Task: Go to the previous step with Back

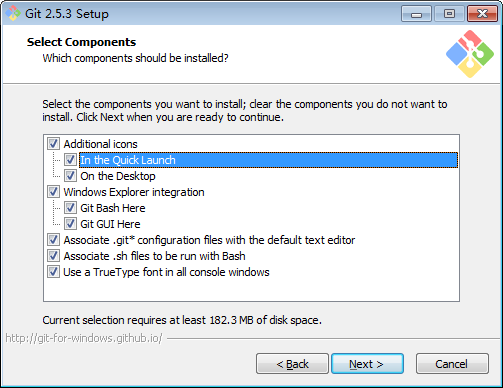Action: coord(292,364)
